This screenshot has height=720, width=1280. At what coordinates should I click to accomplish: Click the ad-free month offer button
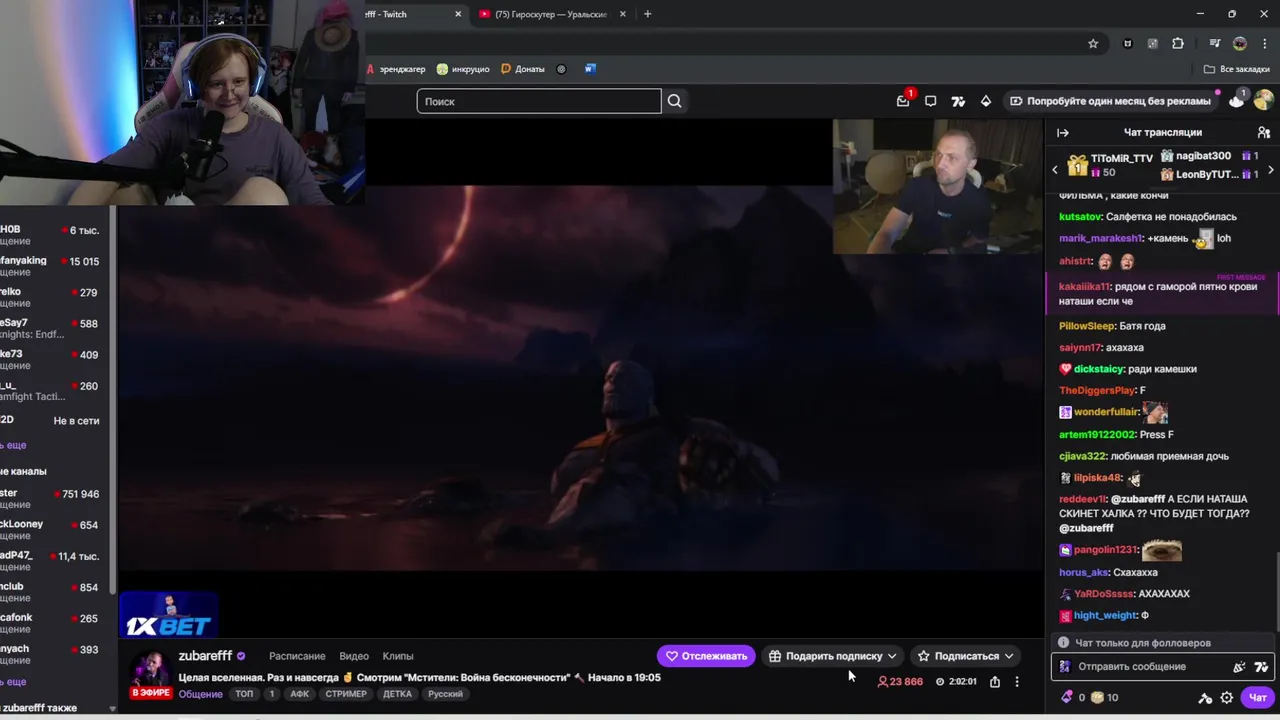tap(1109, 101)
